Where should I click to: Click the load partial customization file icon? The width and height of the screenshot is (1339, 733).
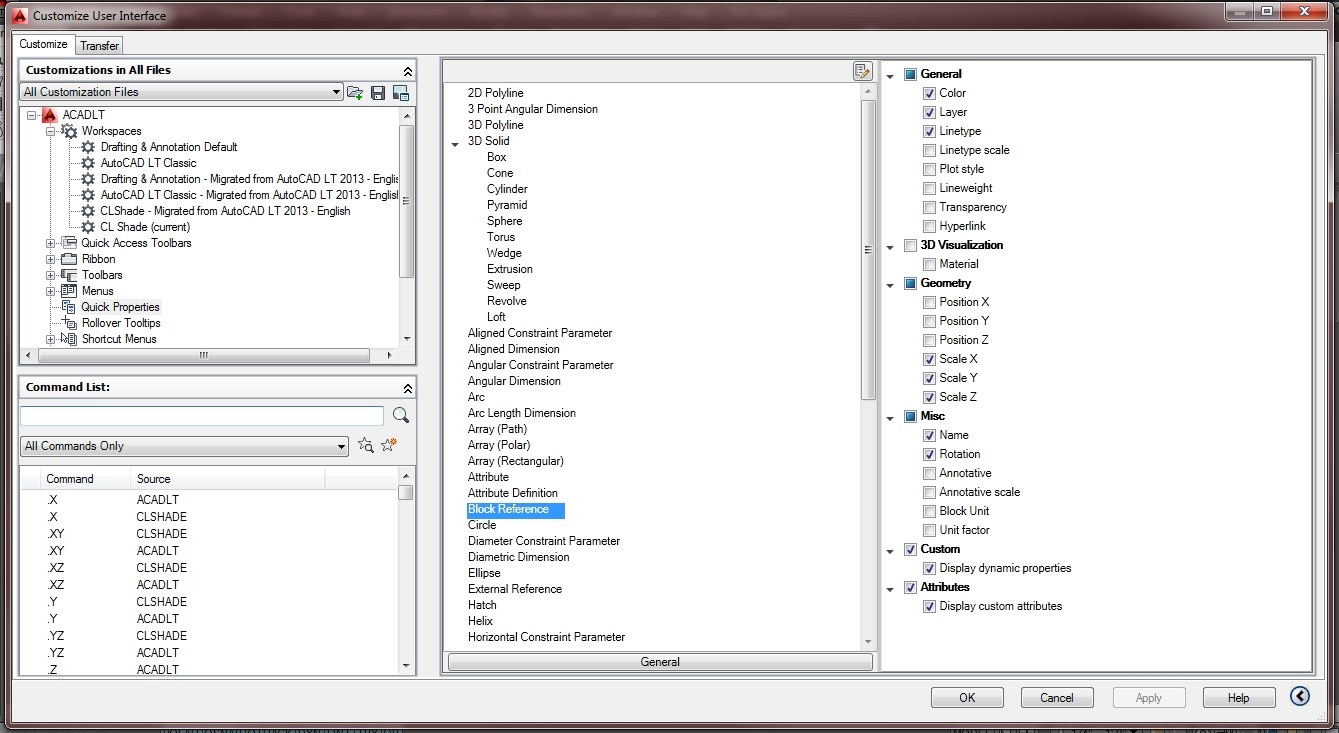[355, 92]
